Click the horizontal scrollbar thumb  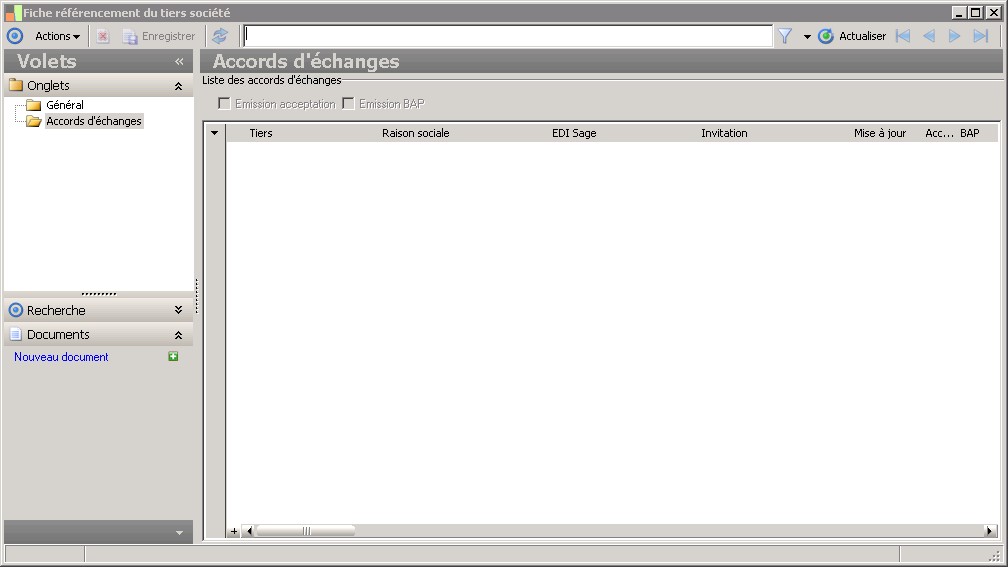click(306, 531)
